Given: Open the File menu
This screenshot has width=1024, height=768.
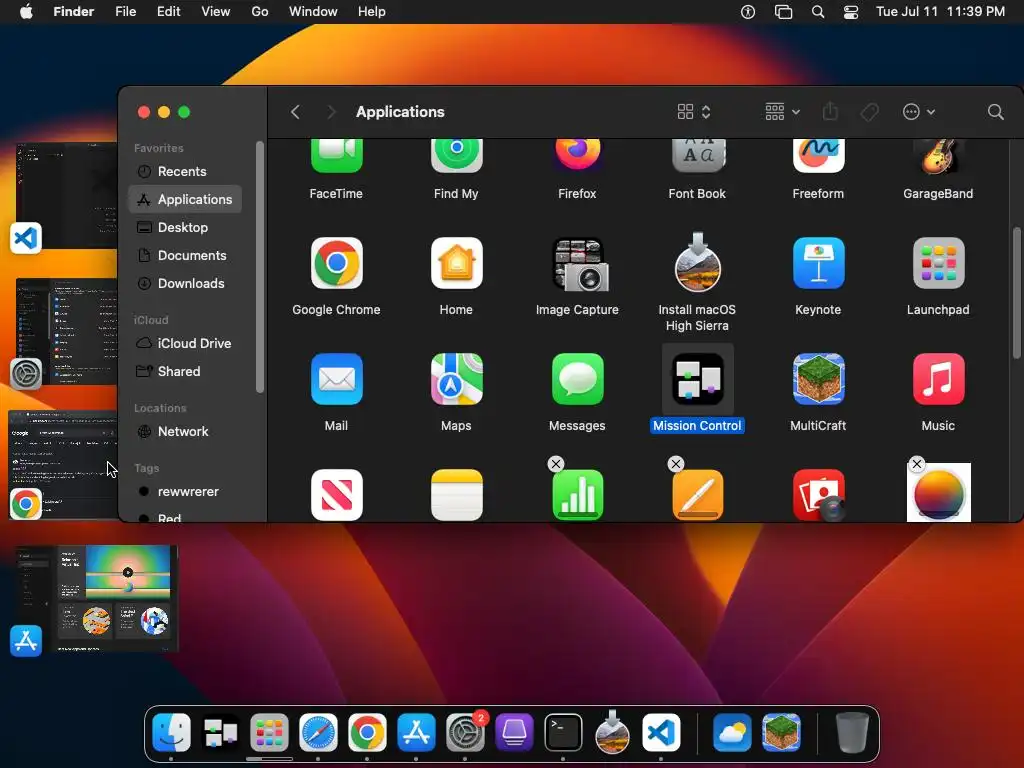Looking at the screenshot, I should point(125,12).
